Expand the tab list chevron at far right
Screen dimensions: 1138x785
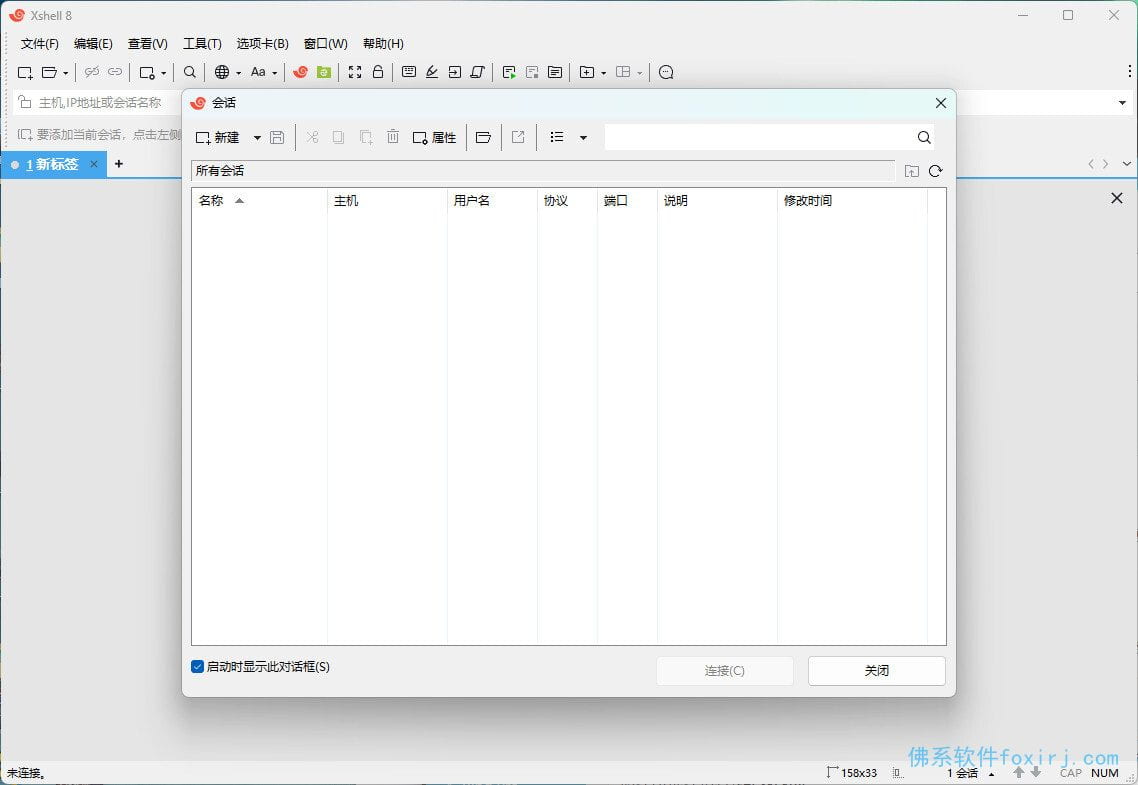coord(1126,164)
